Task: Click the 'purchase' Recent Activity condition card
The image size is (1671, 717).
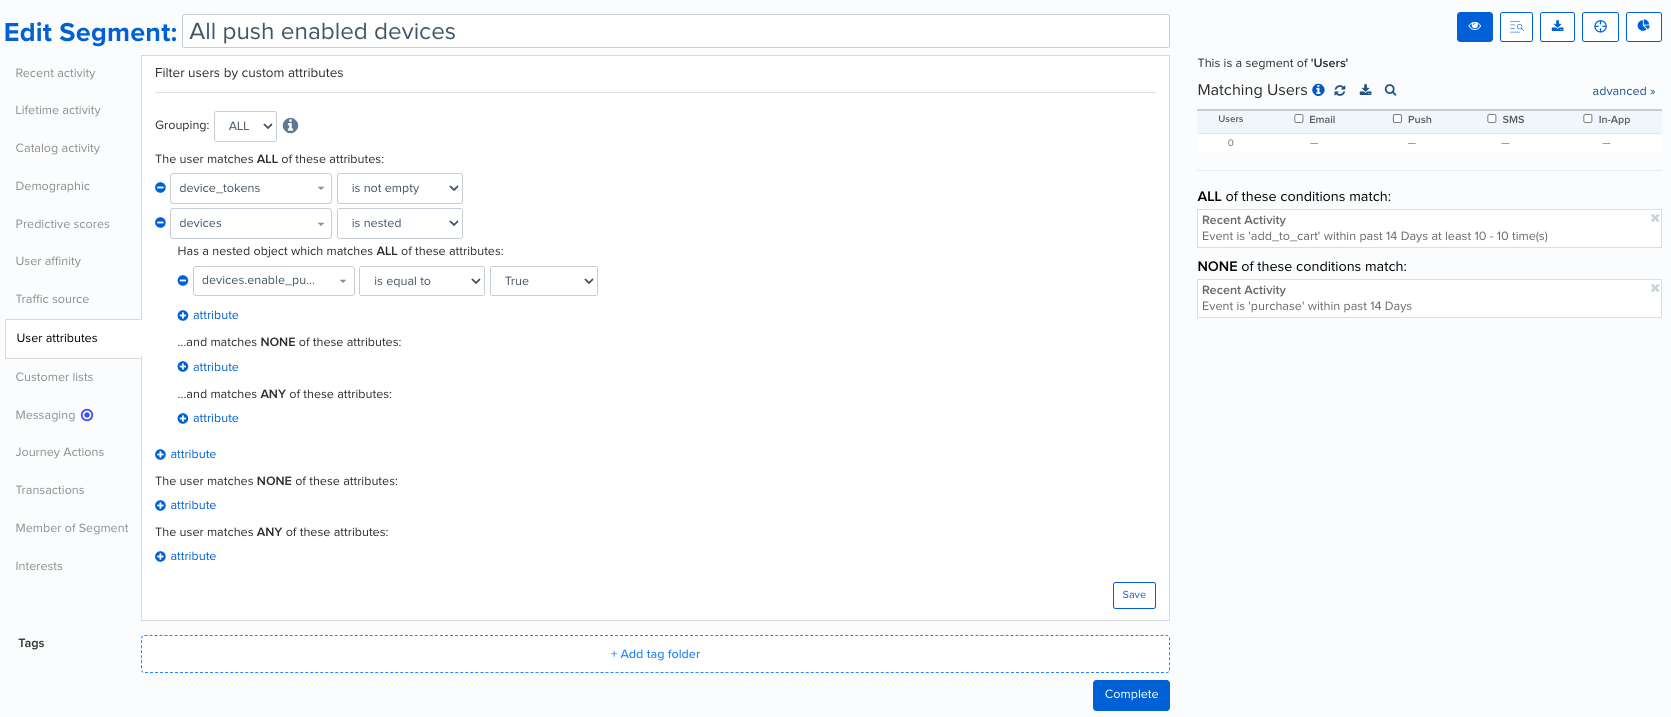Action: (x=1429, y=298)
